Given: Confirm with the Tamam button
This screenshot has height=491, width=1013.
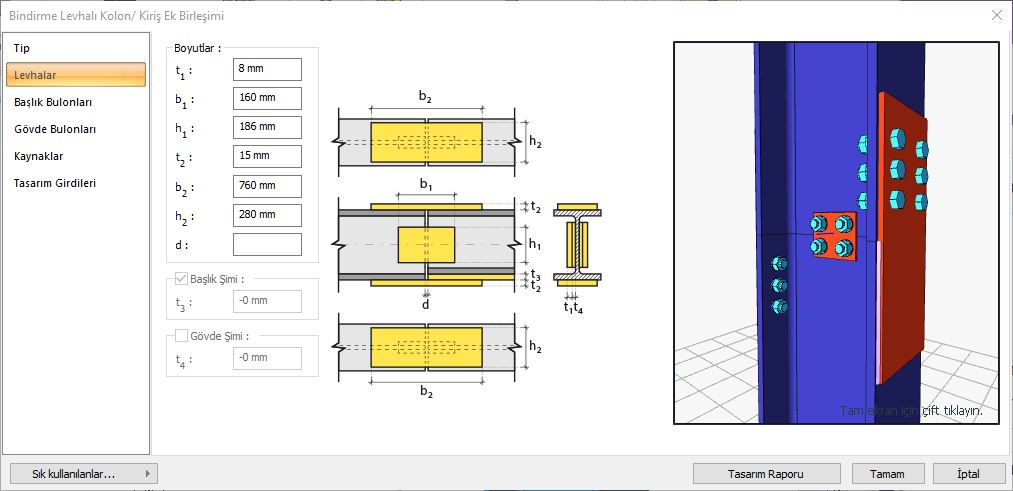Looking at the screenshot, I should [x=887, y=474].
